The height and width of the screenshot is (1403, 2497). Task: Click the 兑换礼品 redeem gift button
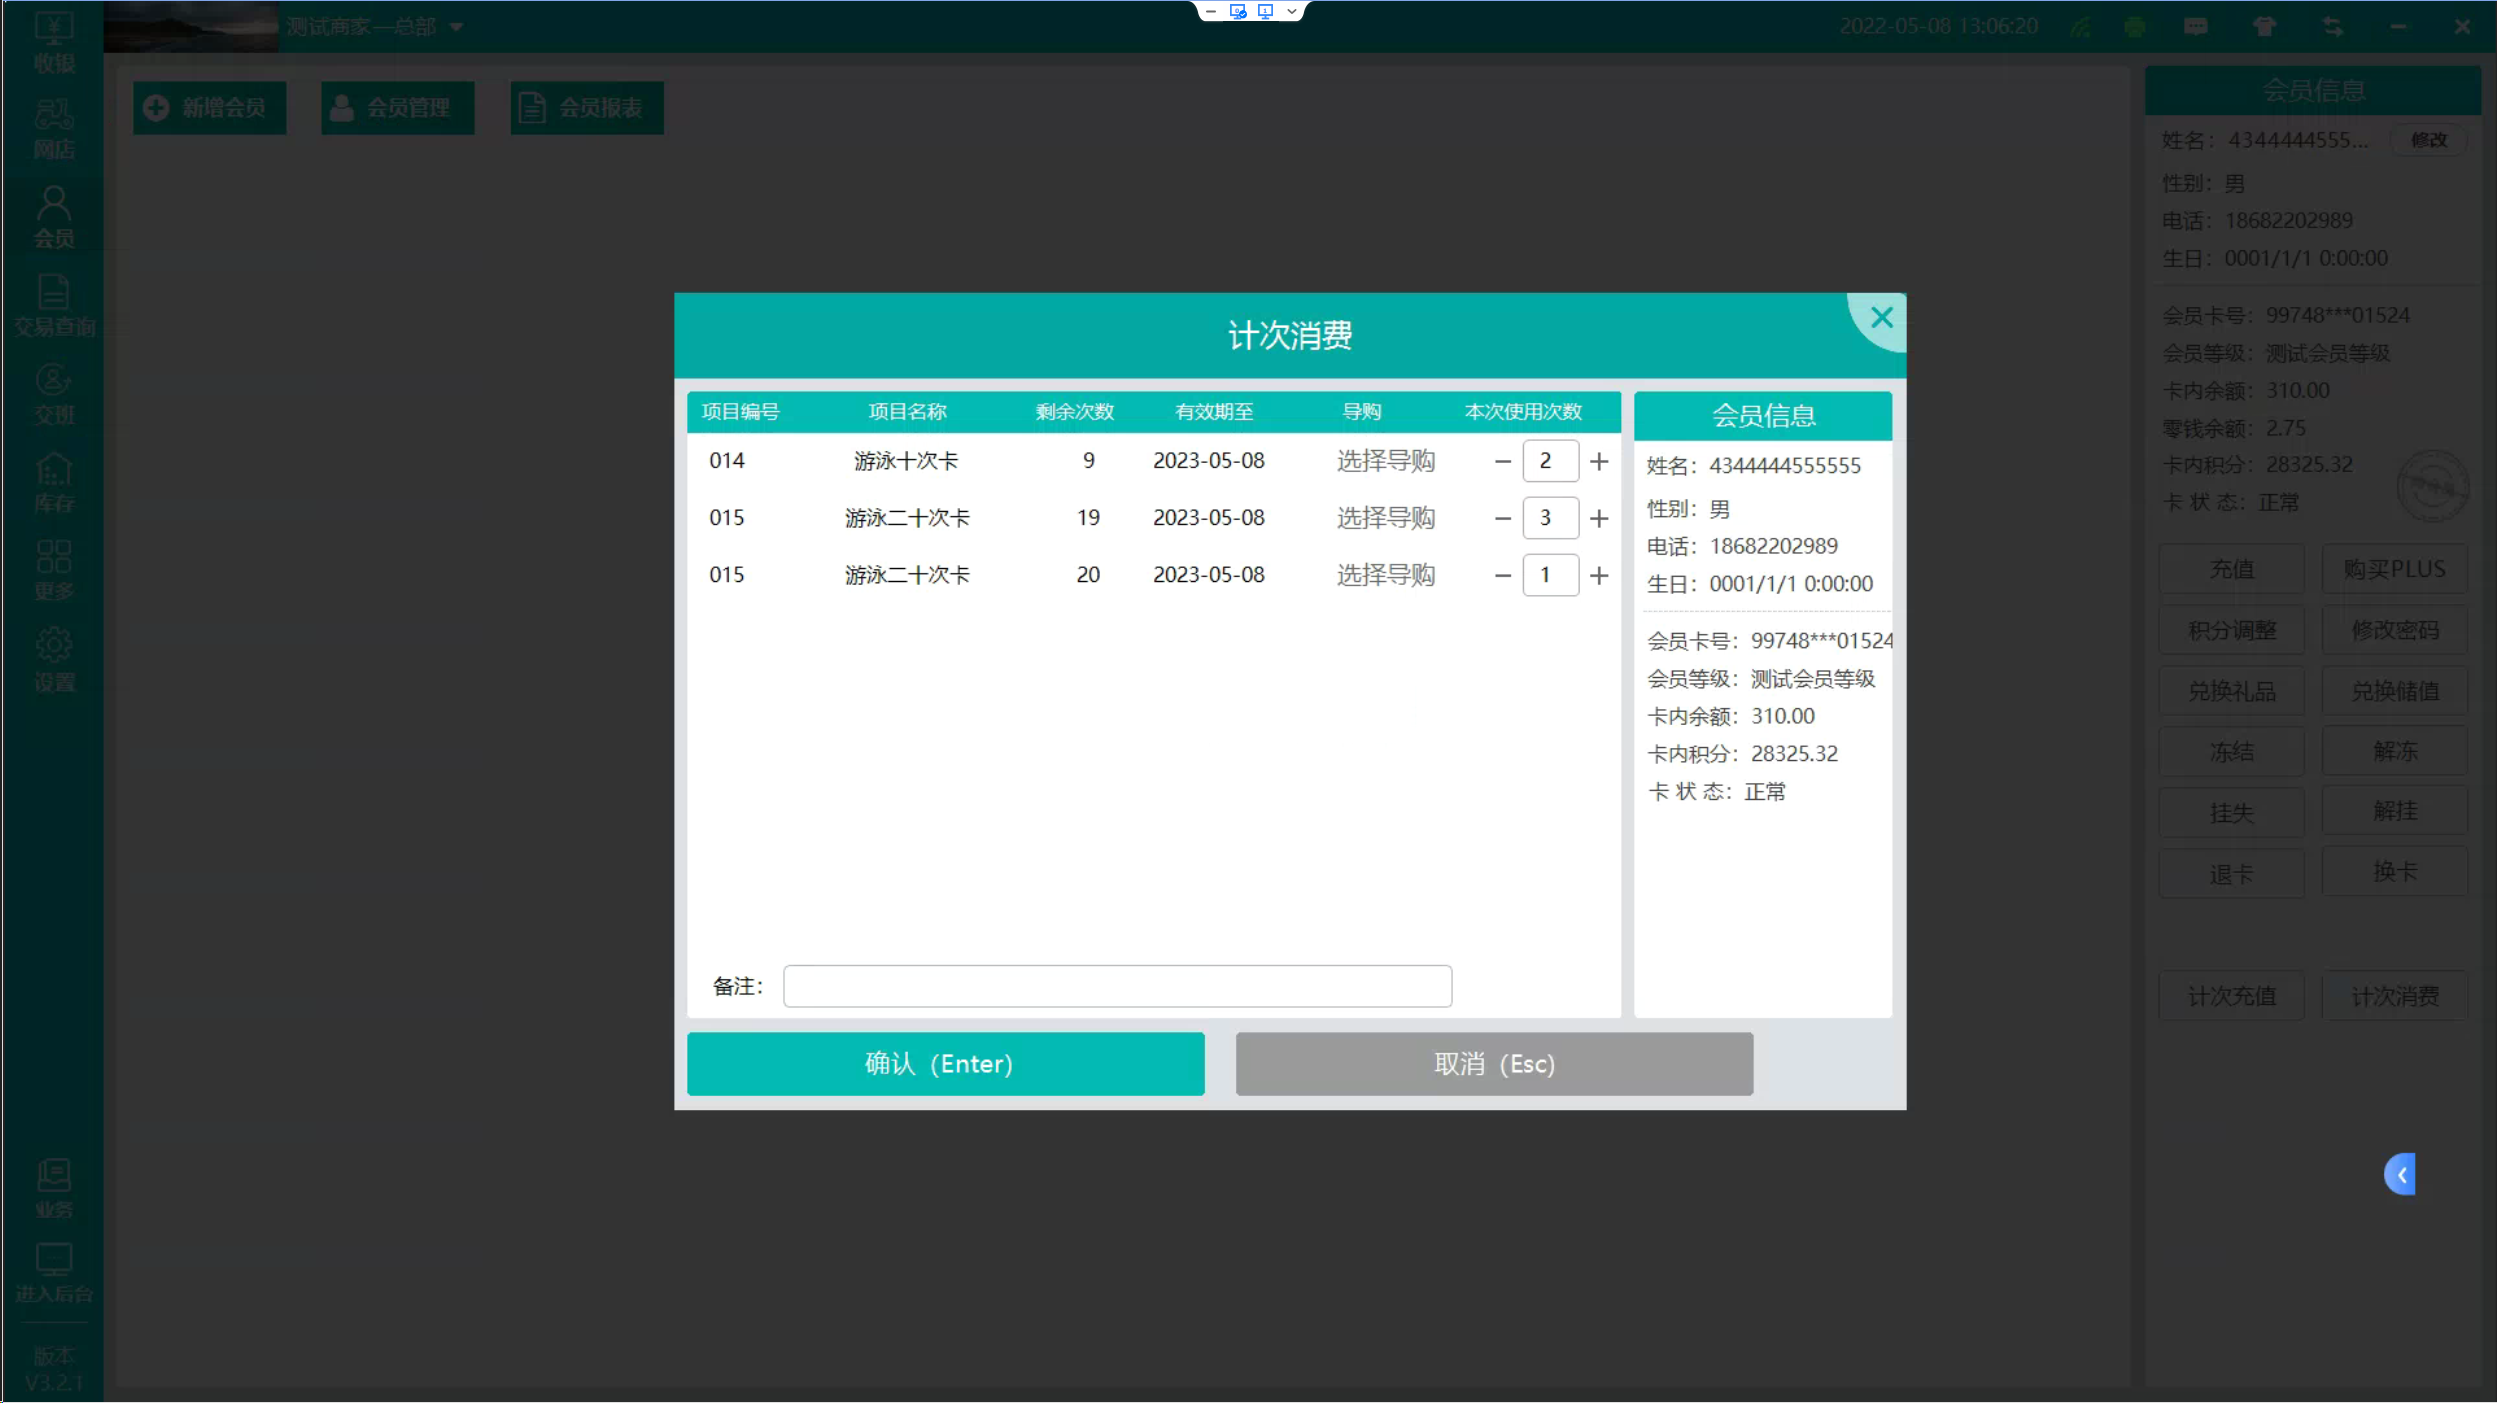[2231, 691]
